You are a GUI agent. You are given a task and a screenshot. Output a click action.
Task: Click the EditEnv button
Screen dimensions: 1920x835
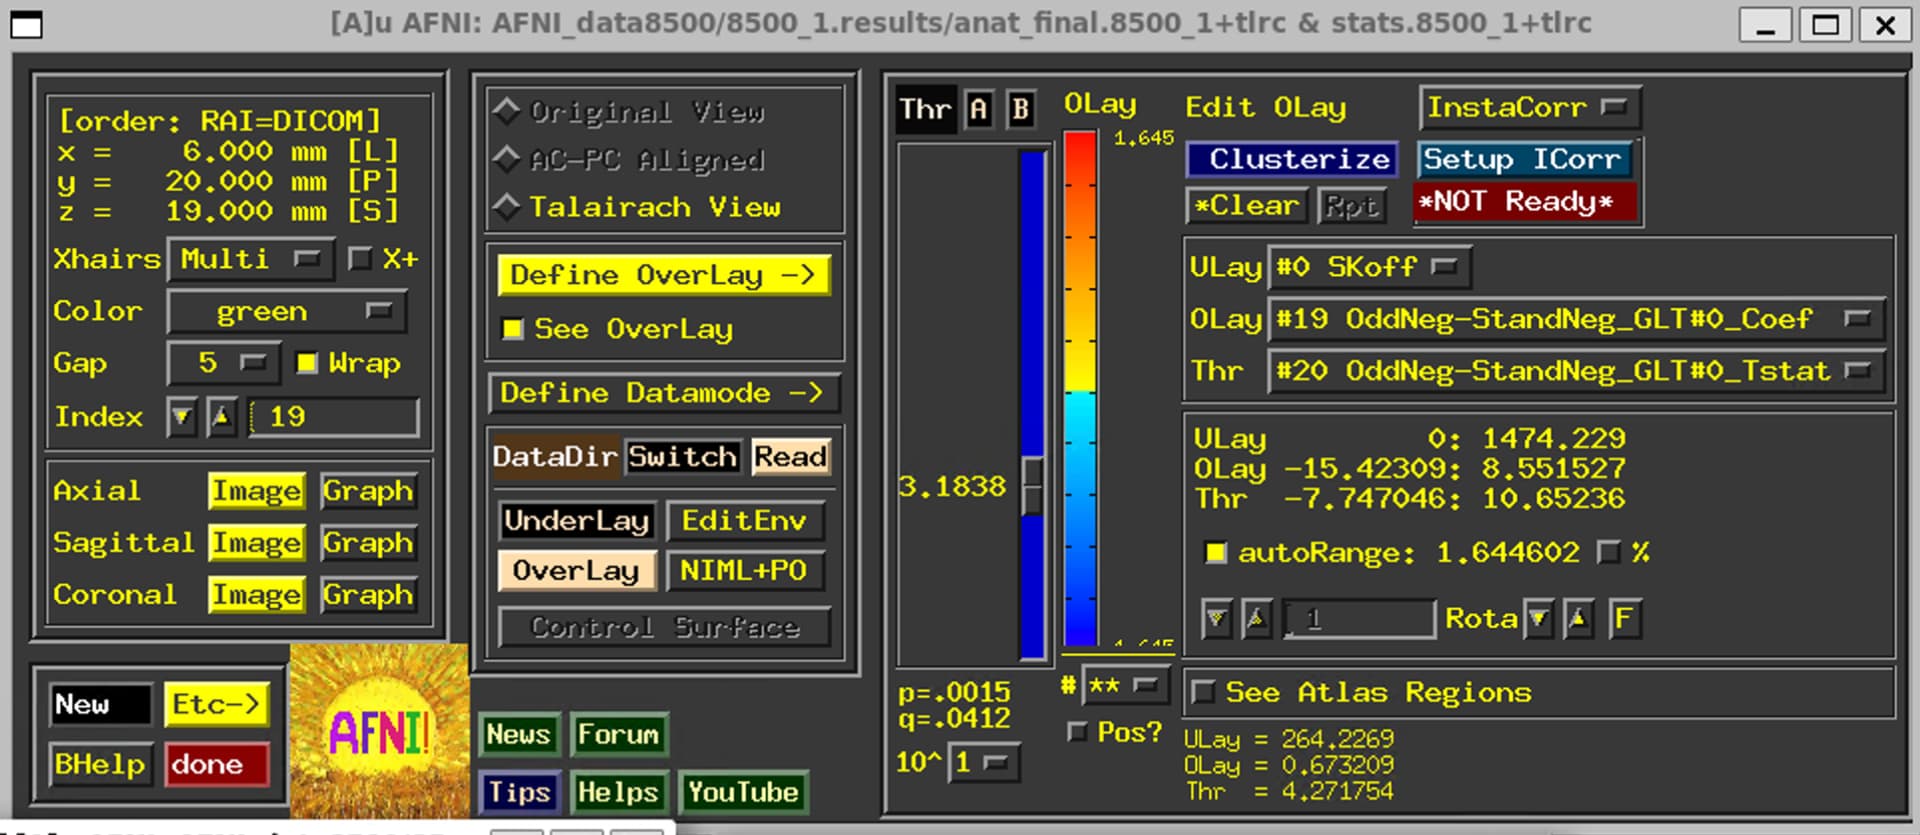(x=744, y=520)
